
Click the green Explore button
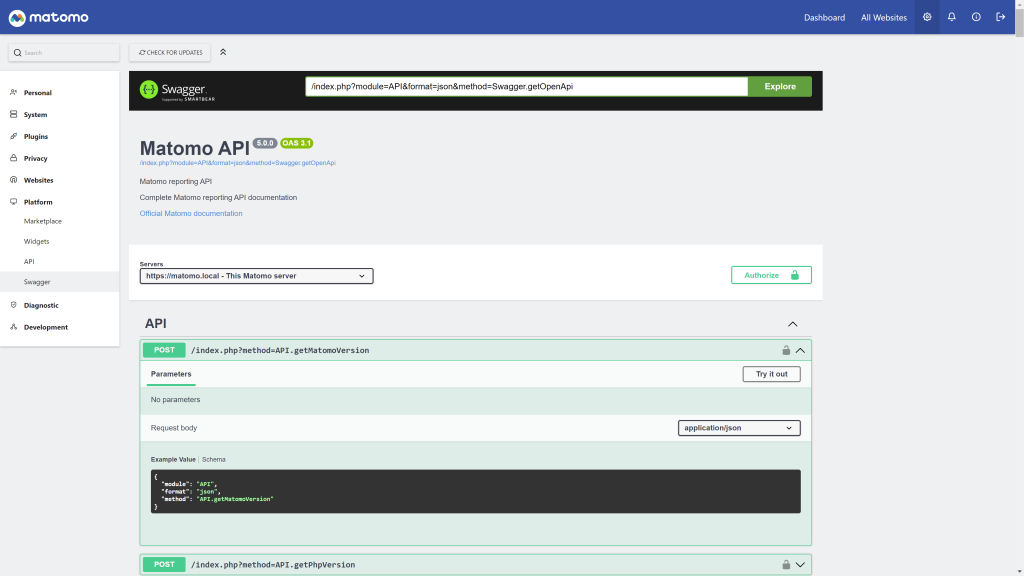coord(780,87)
